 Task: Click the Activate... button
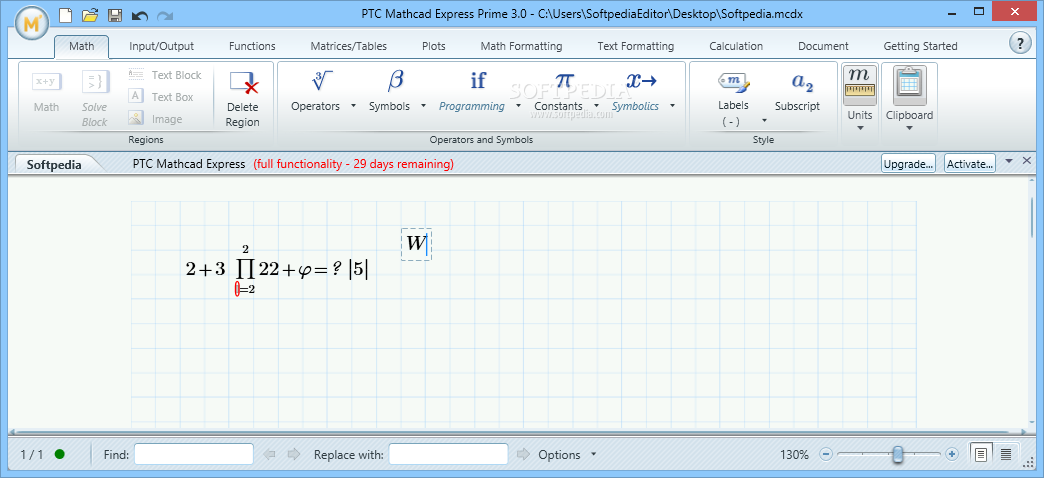pos(969,163)
